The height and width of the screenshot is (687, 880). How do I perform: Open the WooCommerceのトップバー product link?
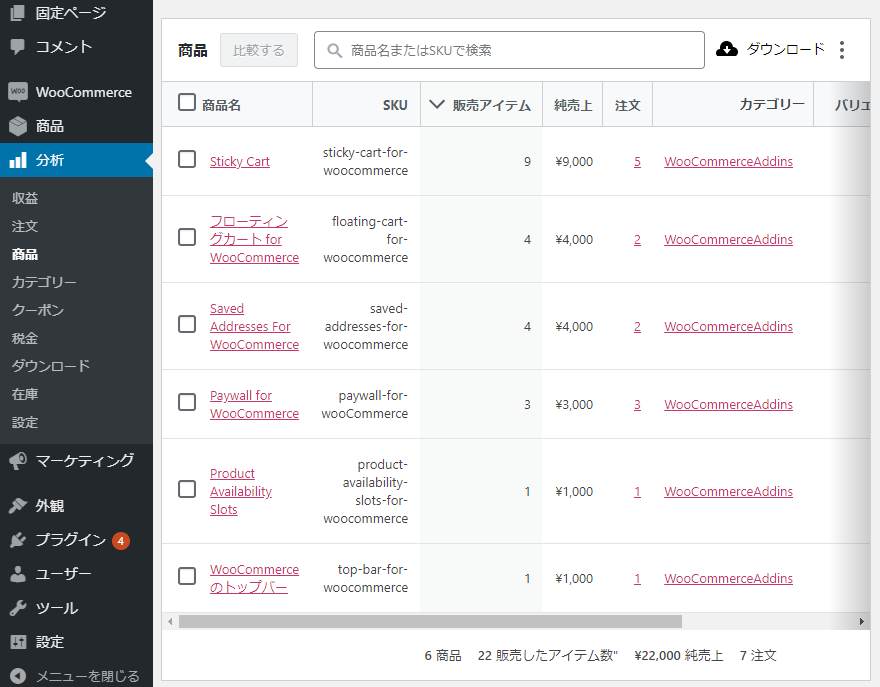pyautogui.click(x=254, y=579)
